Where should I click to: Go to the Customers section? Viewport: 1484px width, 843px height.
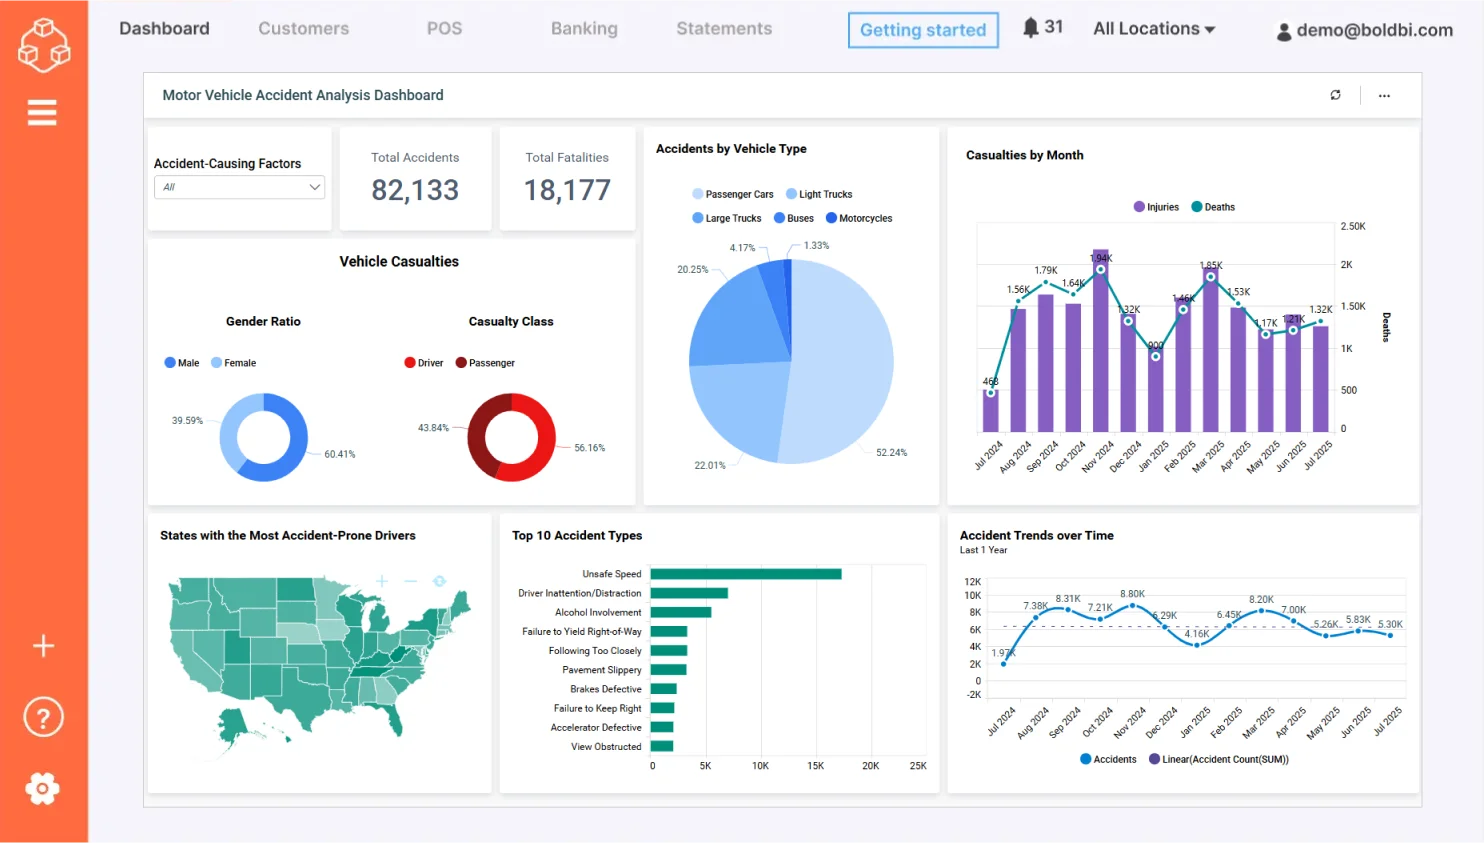[x=303, y=29]
